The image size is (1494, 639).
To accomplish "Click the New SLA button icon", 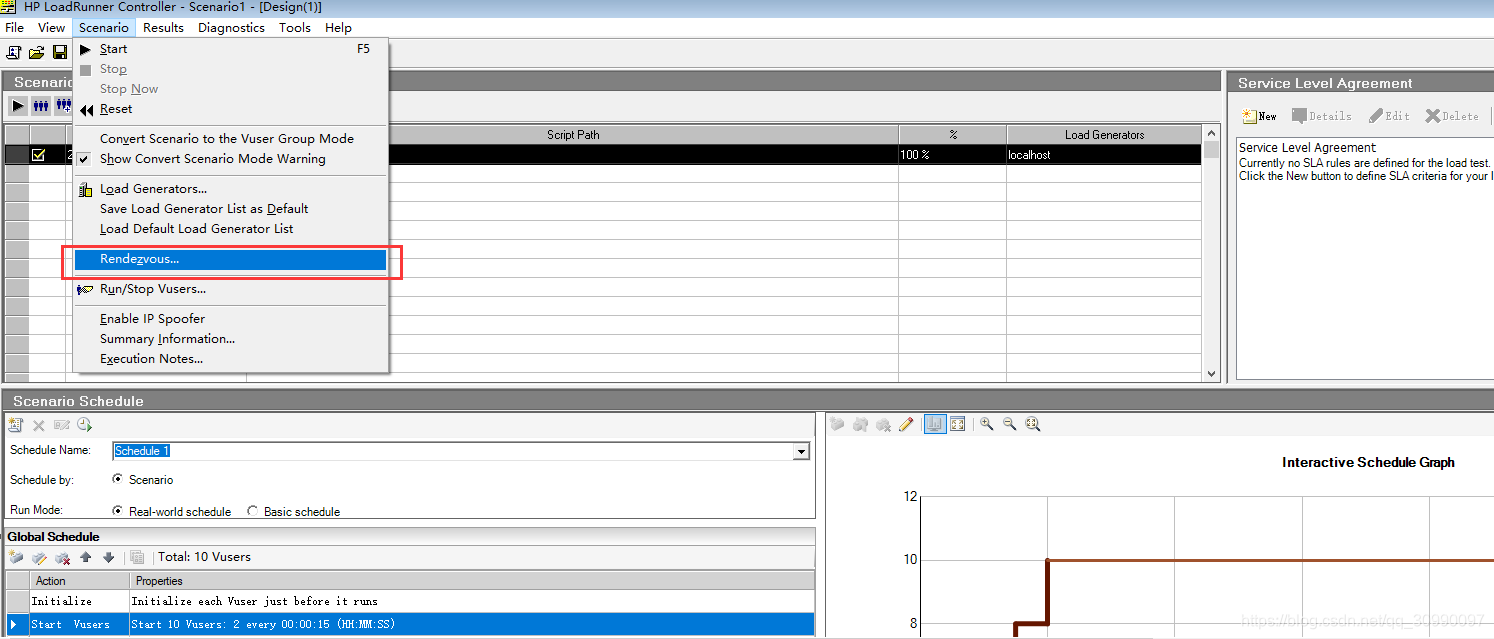I will pyautogui.click(x=1259, y=116).
